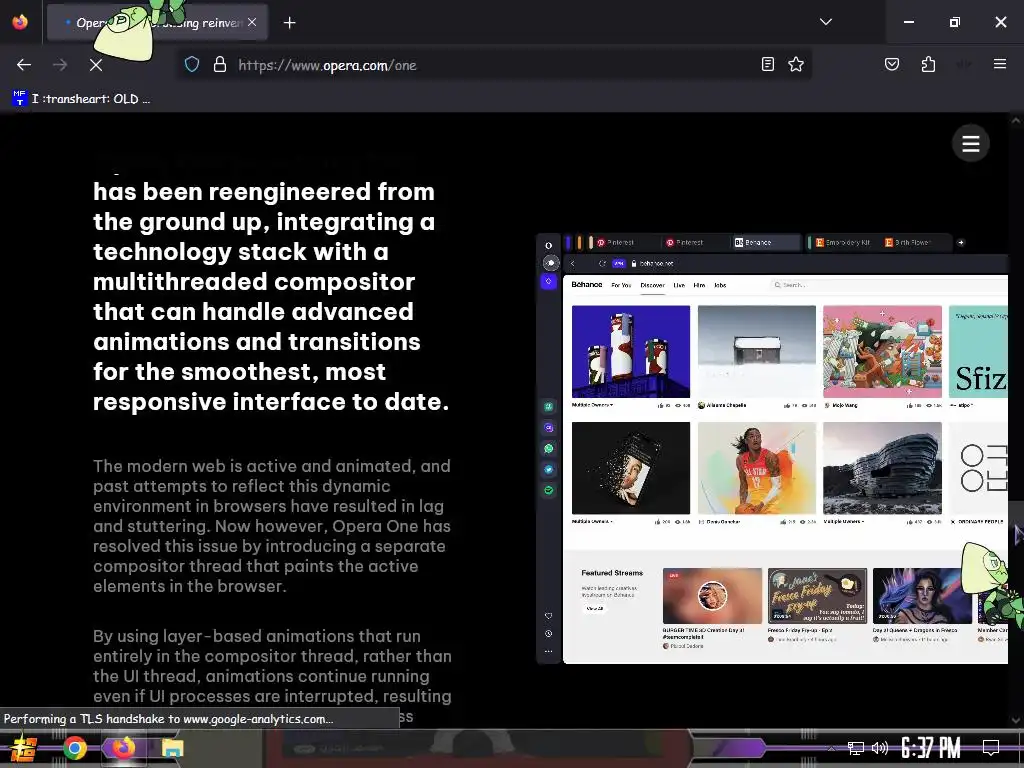Image resolution: width=1024 pixels, height=768 pixels.
Task: Open the Pocket save icon
Action: coord(891,64)
